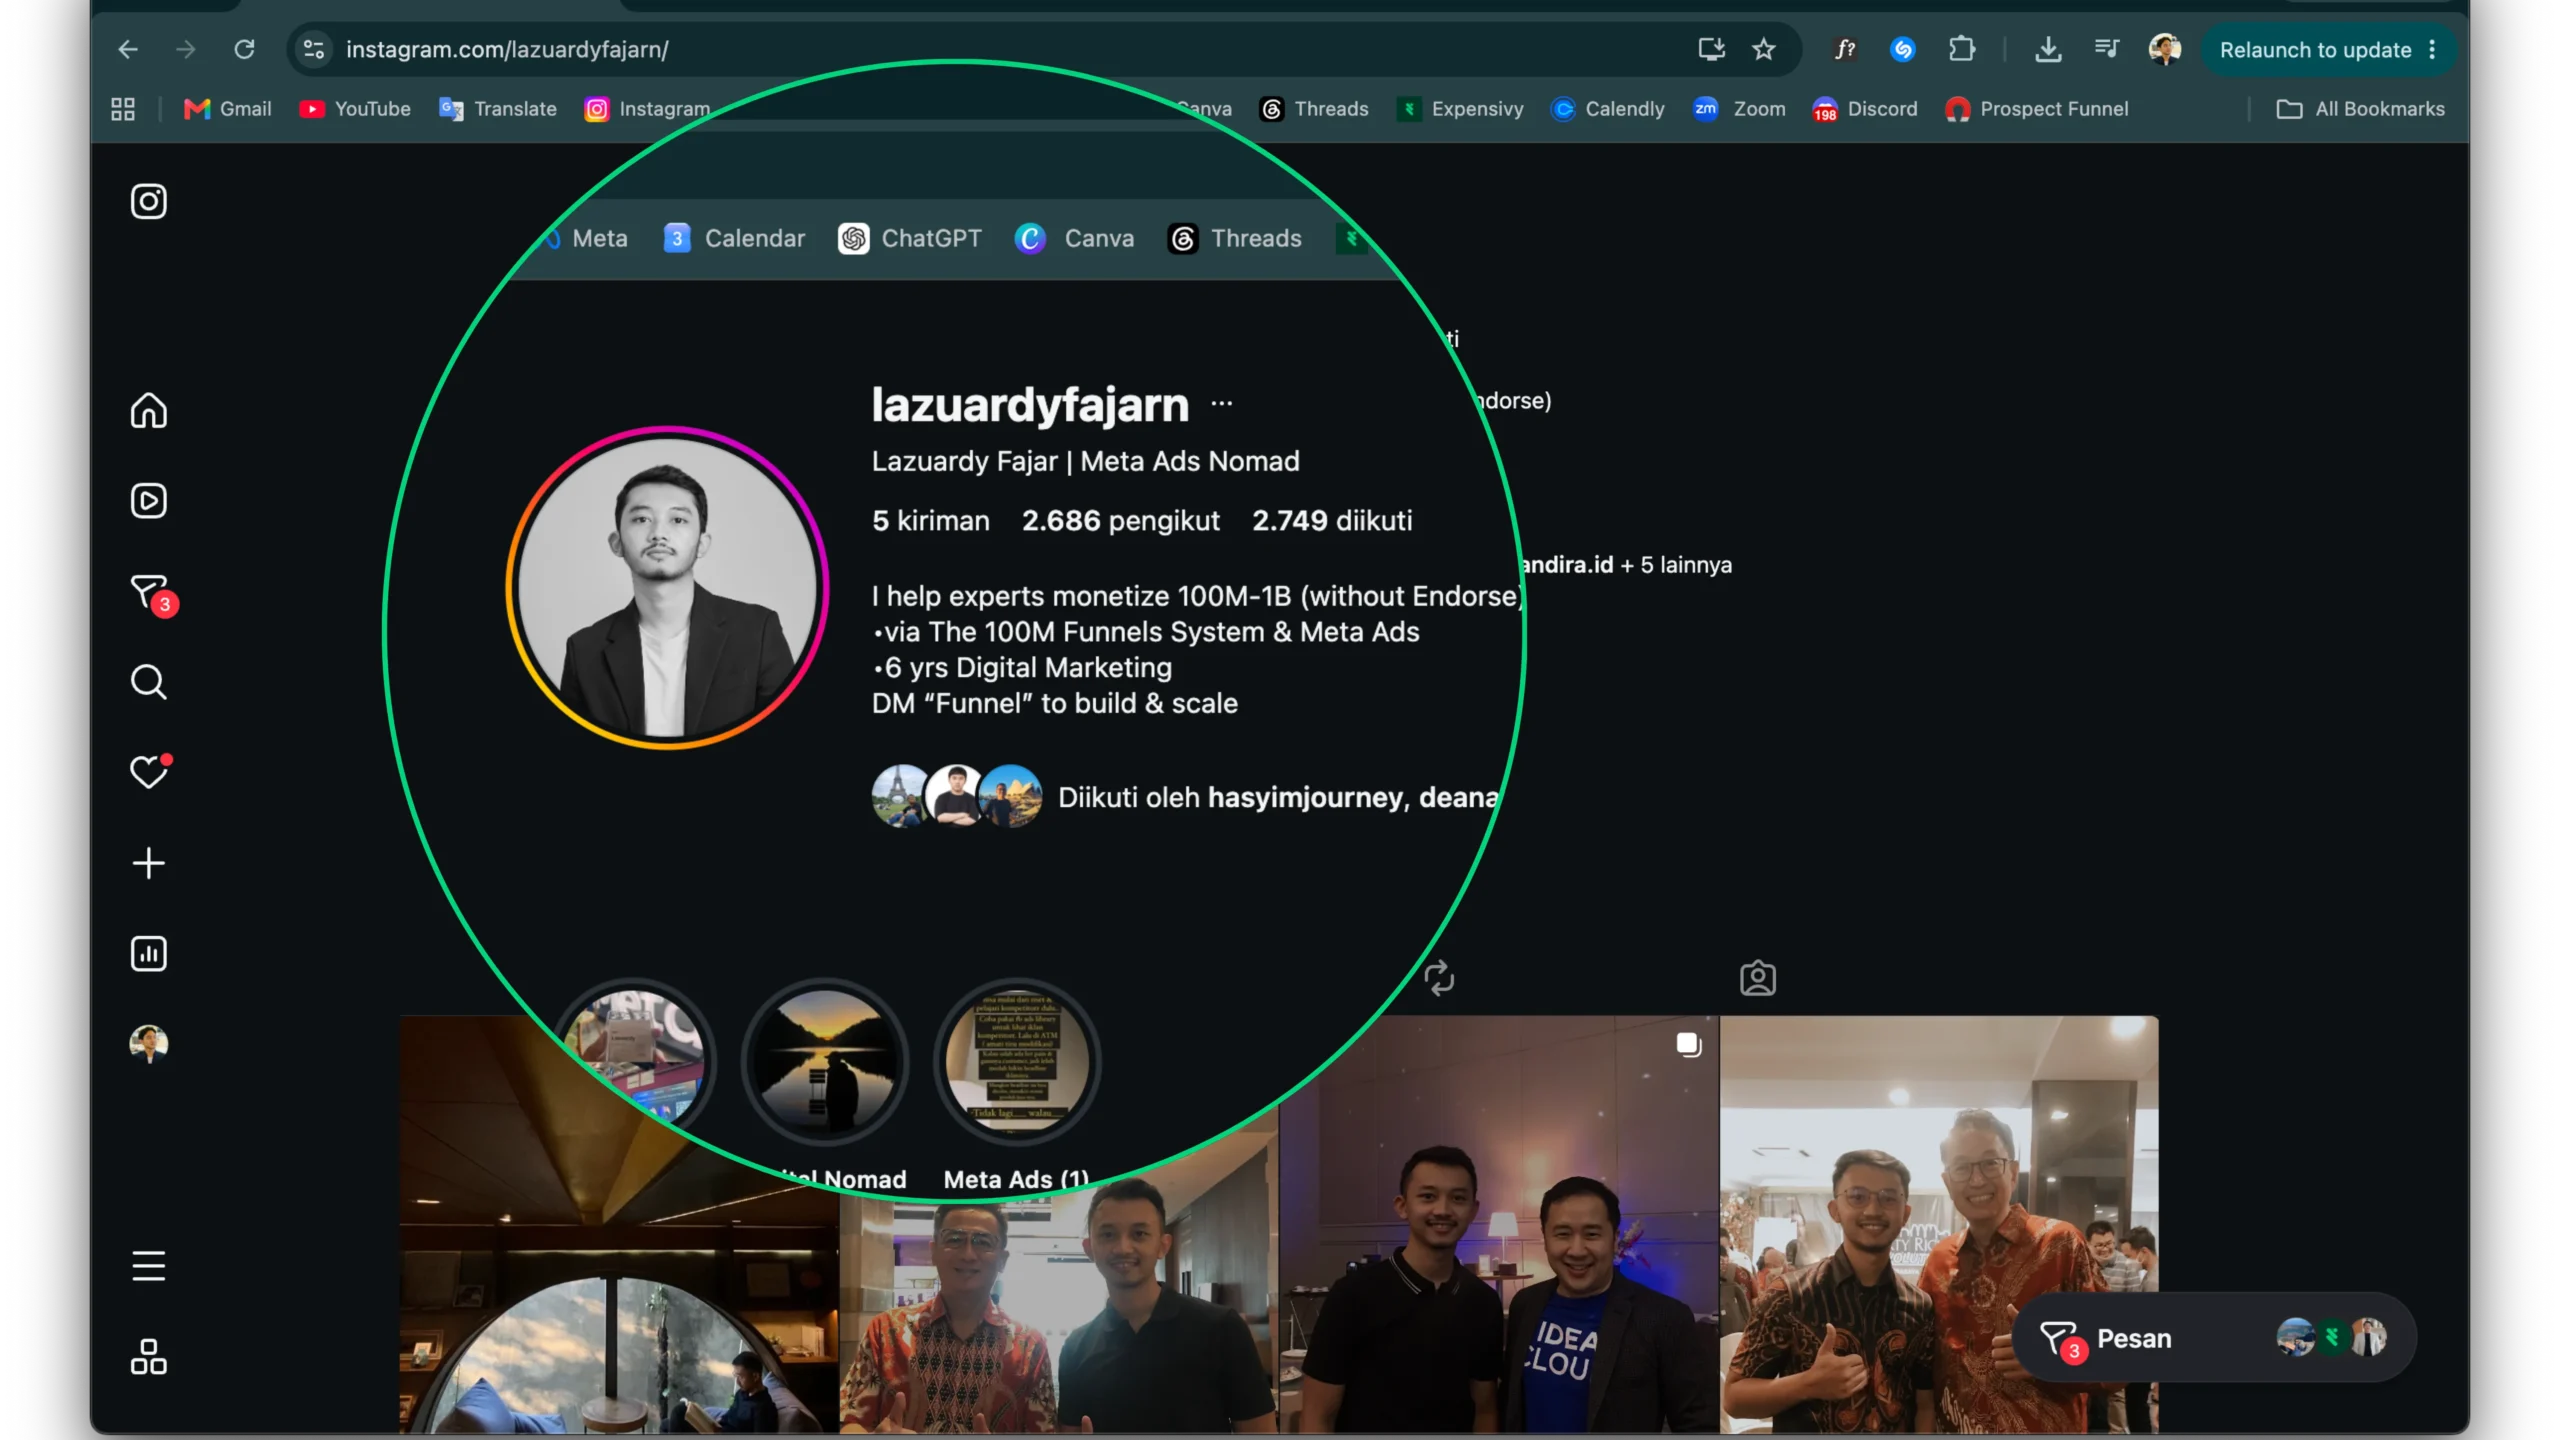Switch to the Reposts tab

tap(1439, 978)
